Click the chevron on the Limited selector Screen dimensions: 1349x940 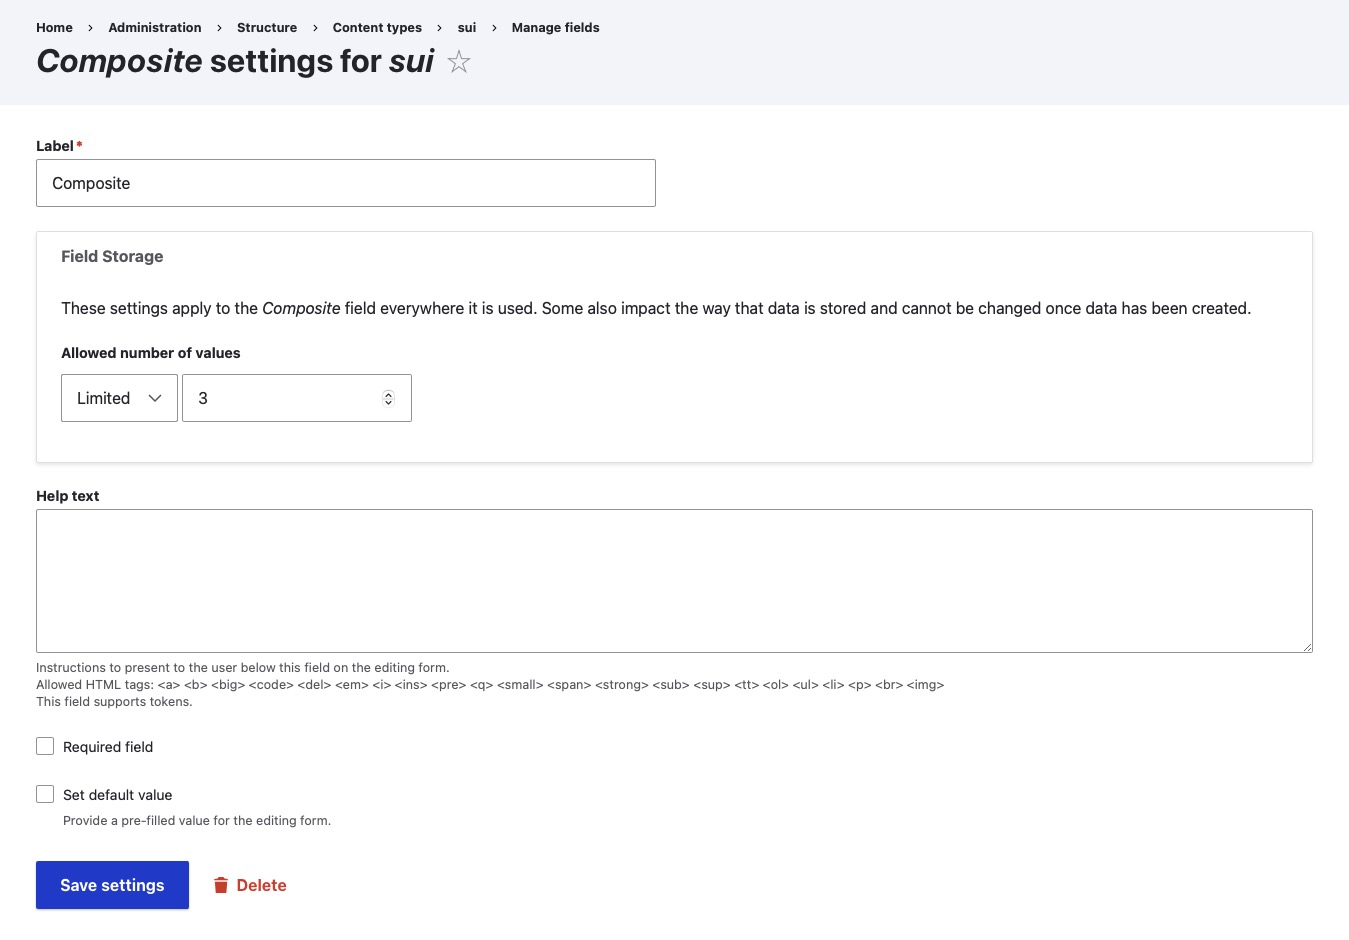tap(157, 398)
